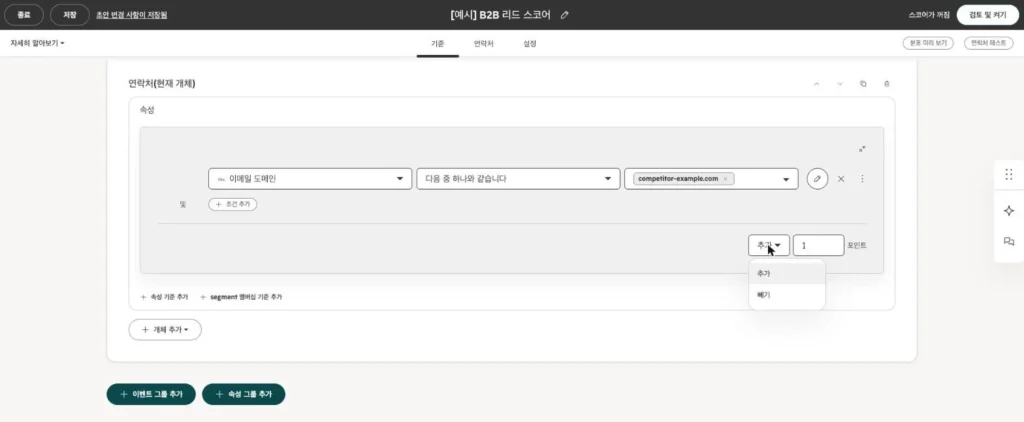
Task: Switch to the 연락처 tab
Action: click(x=483, y=44)
